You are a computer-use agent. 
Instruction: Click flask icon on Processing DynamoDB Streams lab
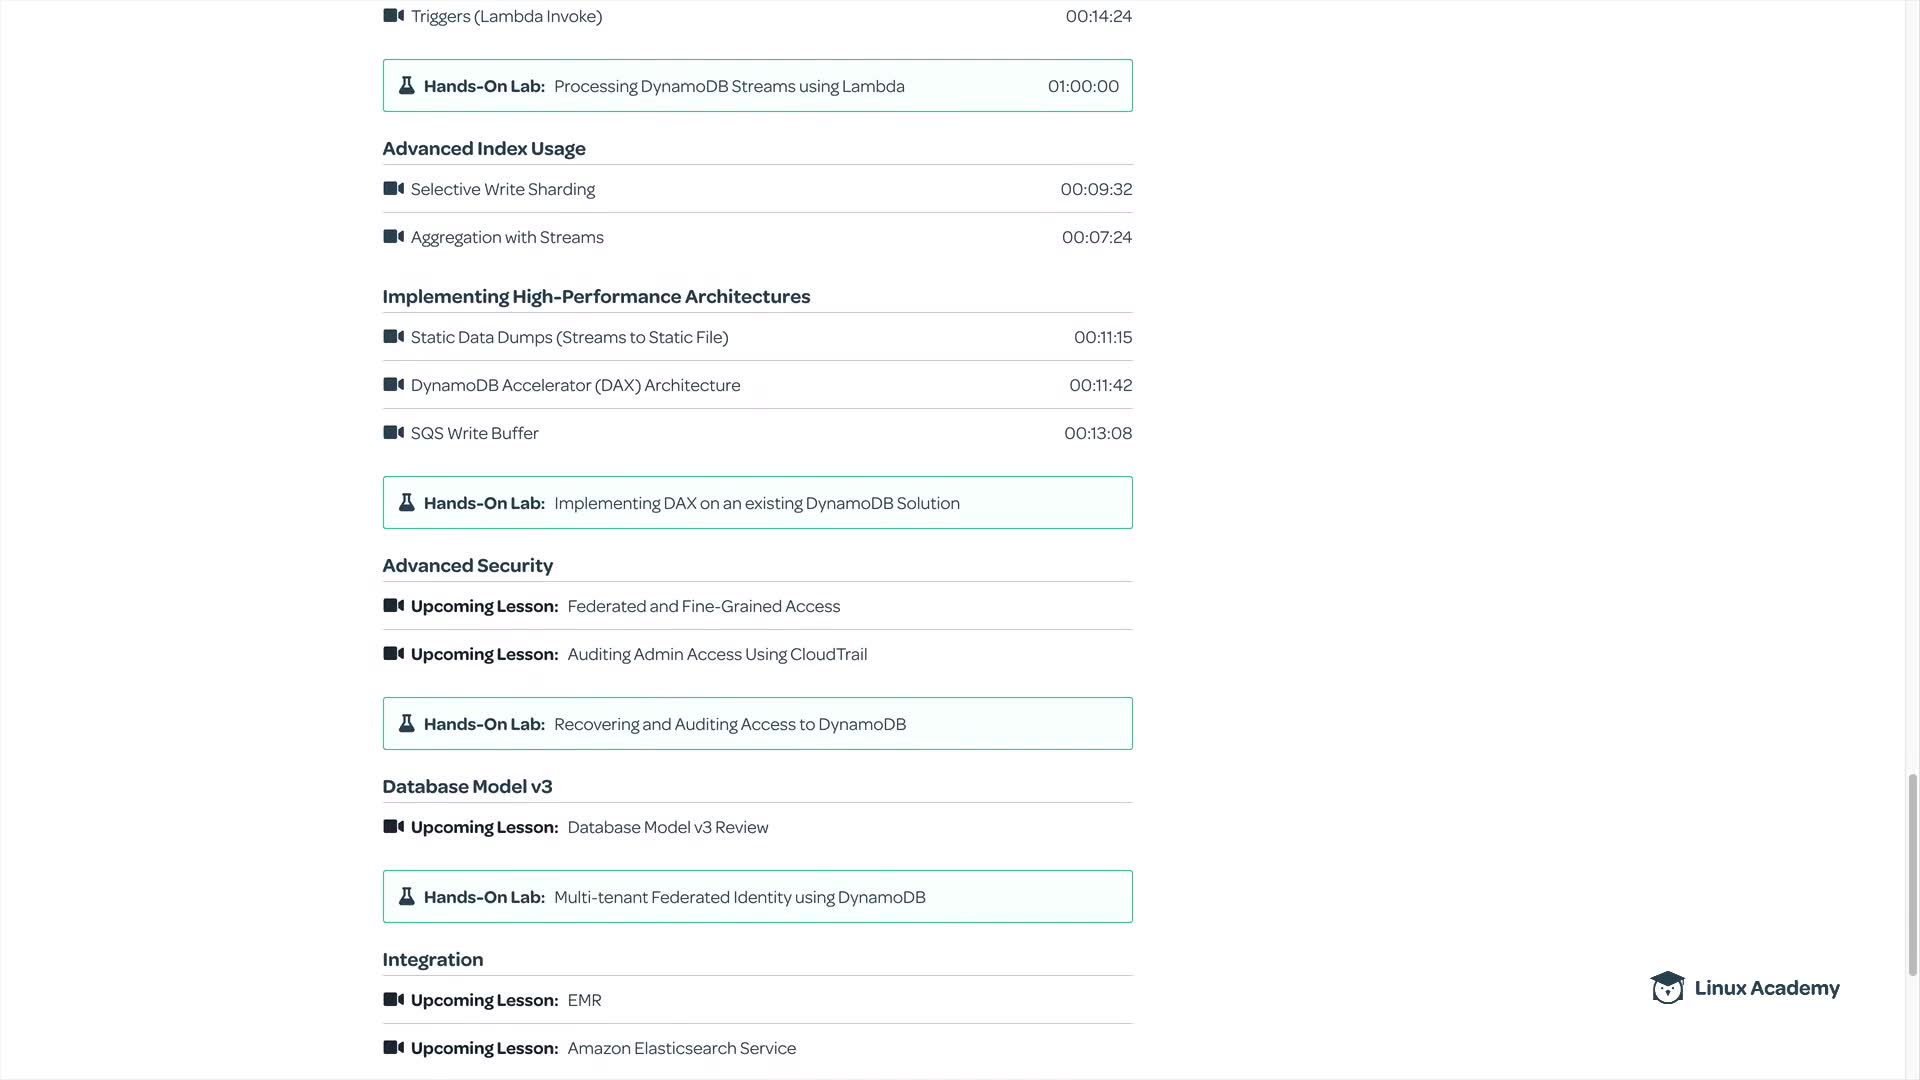click(407, 86)
